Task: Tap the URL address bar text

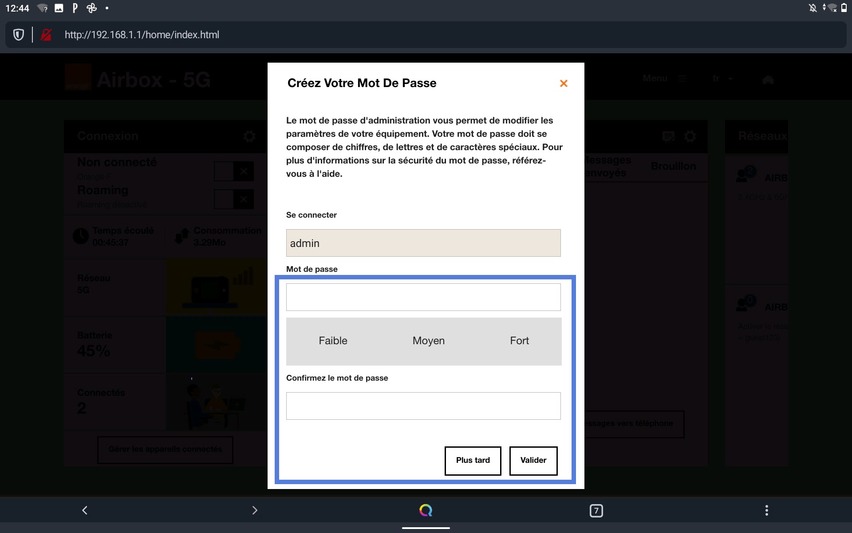Action: 142,35
